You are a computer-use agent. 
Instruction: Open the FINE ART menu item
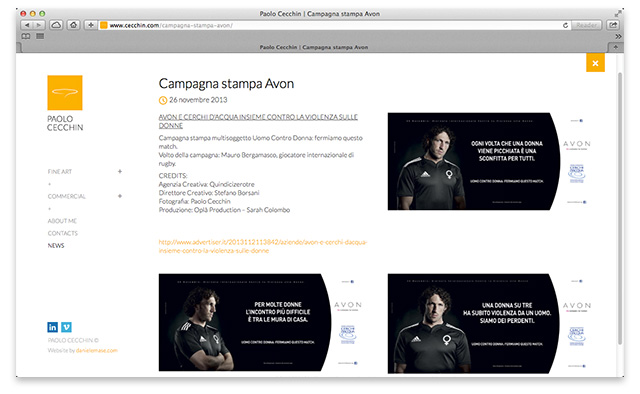tap(60, 172)
